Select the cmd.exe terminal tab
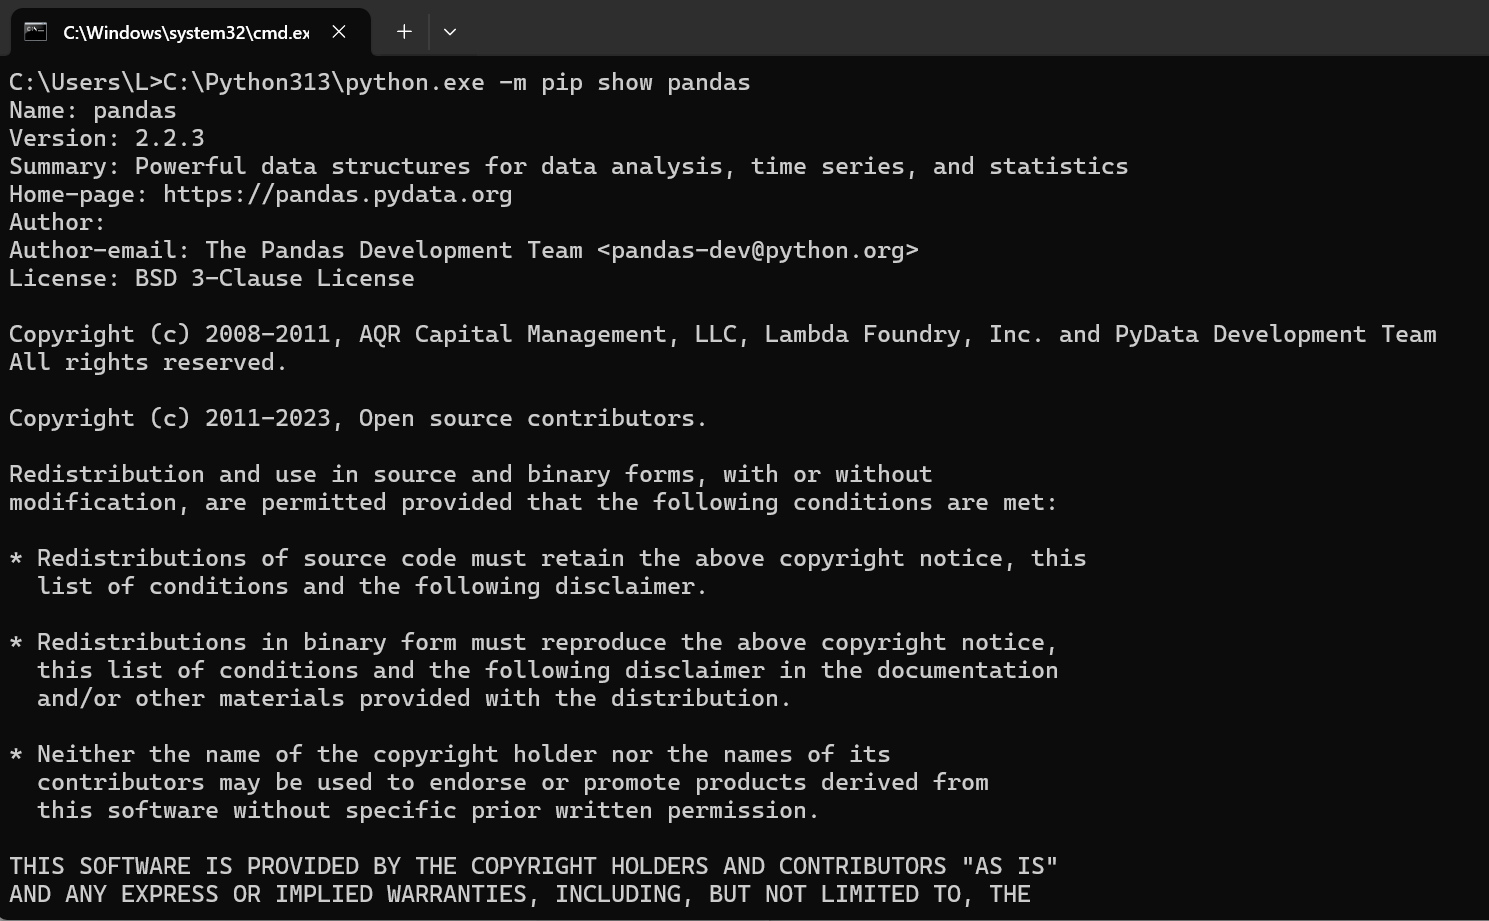The width and height of the screenshot is (1489, 921). click(186, 33)
